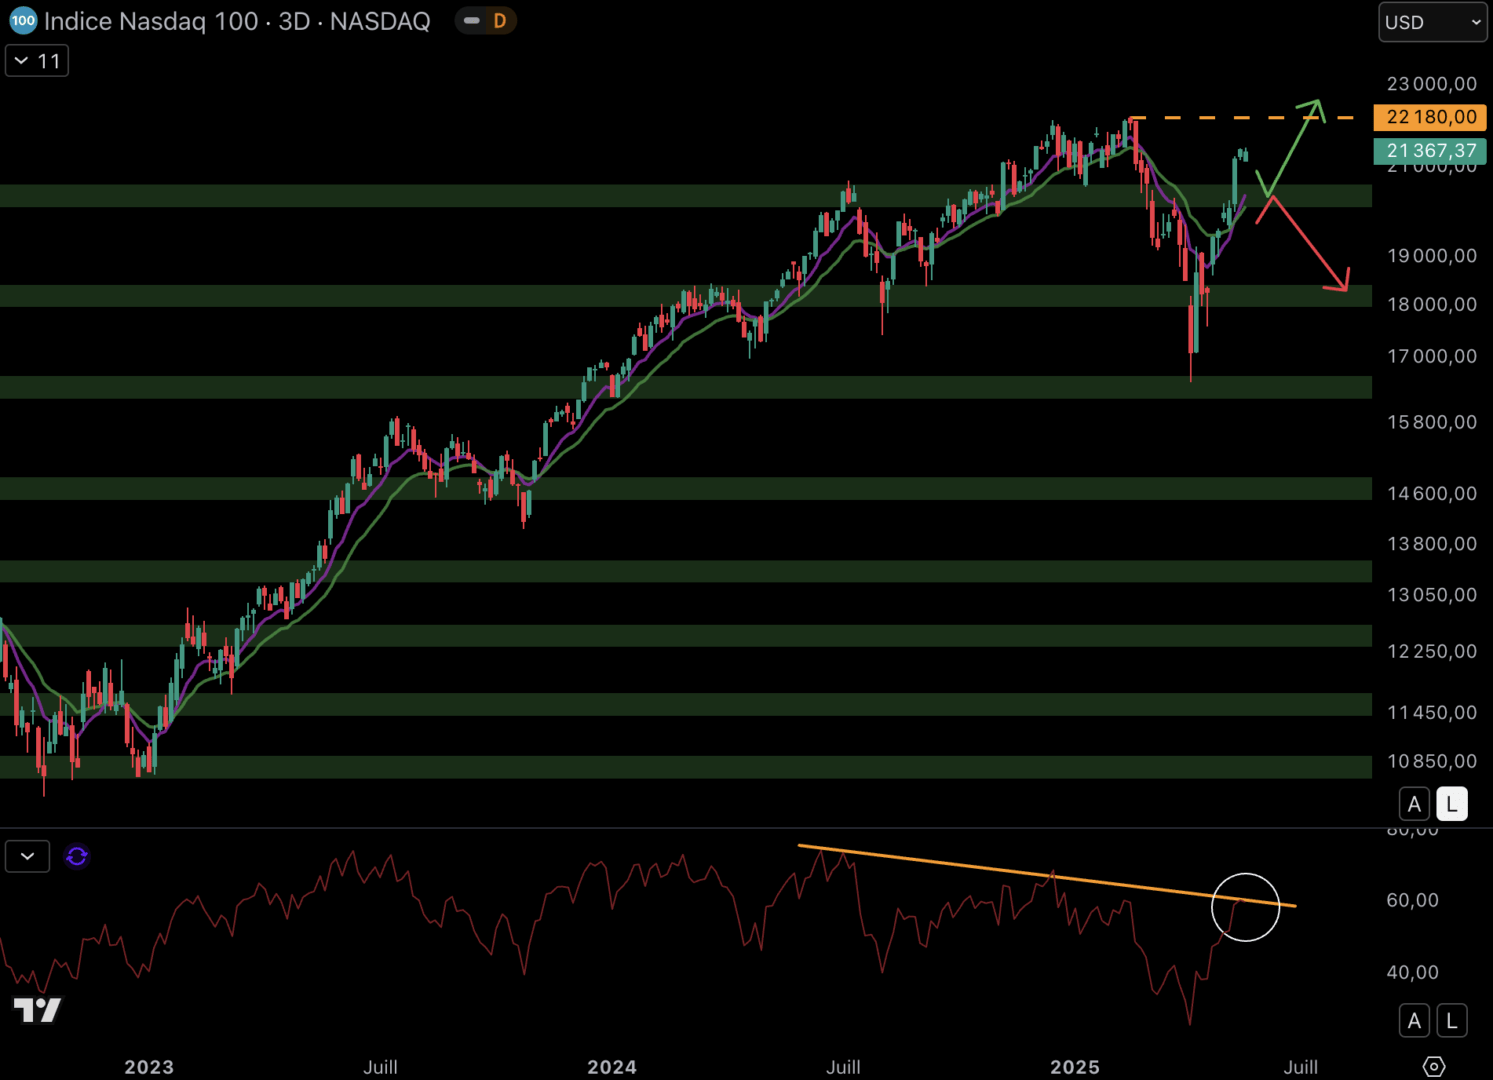
Task: Click the 12 250,00 price axis label
Action: coord(1432,651)
